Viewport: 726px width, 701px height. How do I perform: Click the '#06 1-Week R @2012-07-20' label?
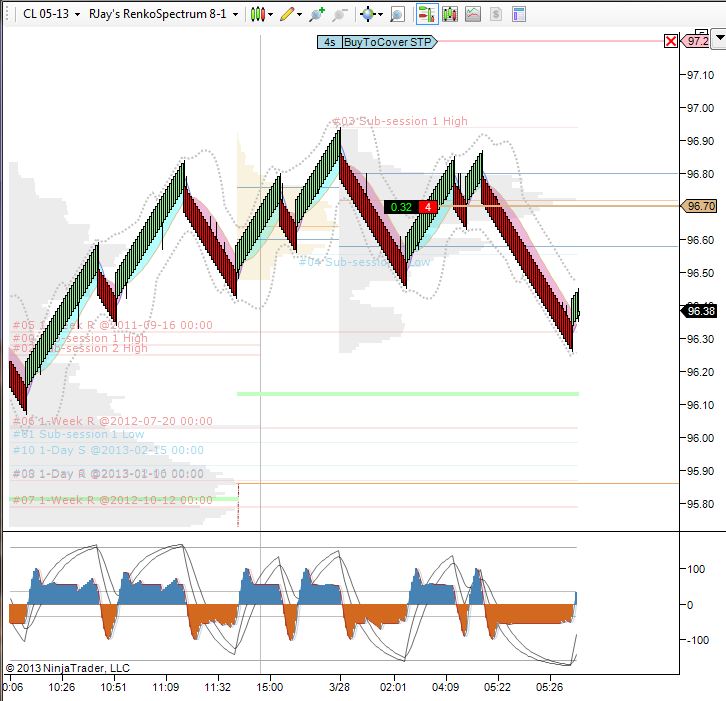pos(113,421)
